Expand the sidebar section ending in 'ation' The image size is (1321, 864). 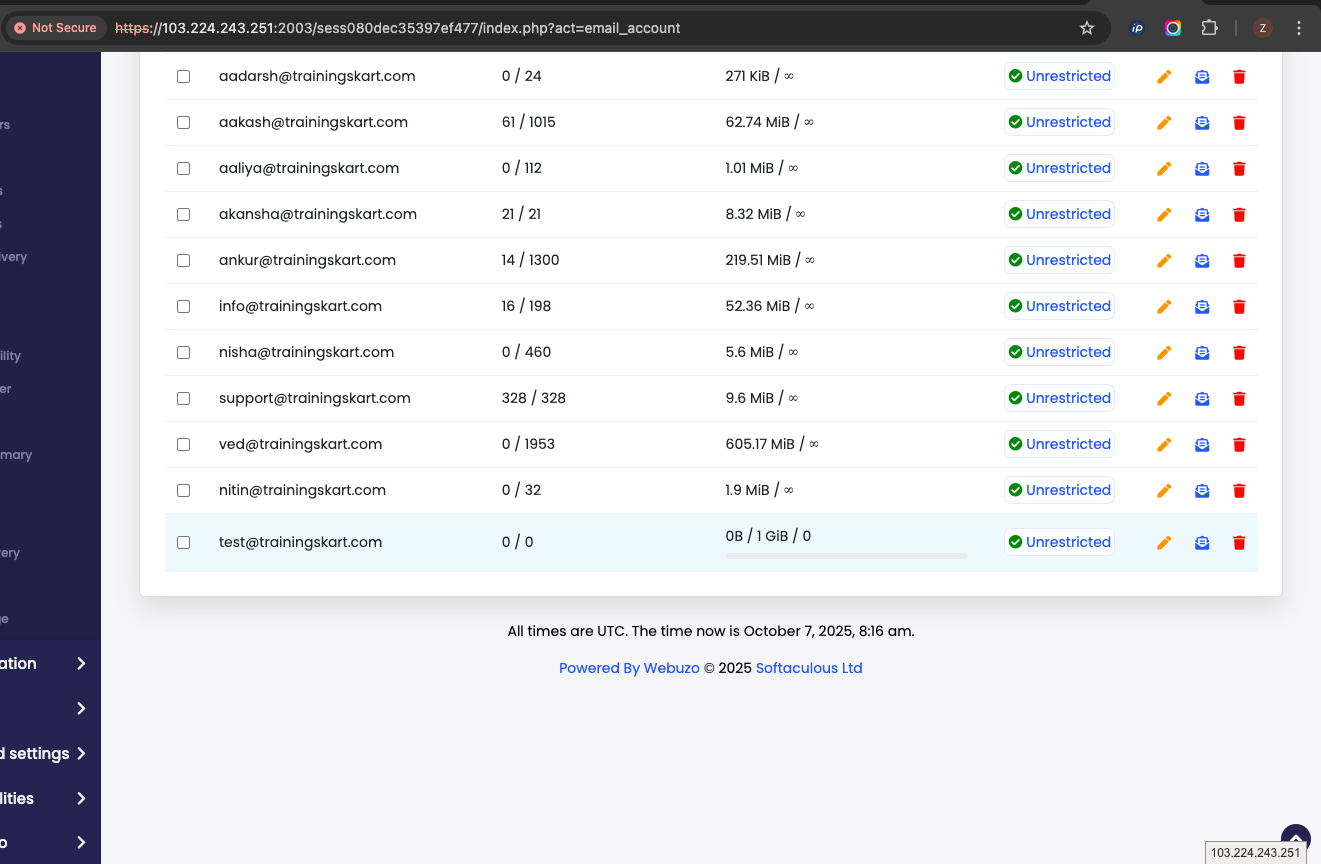[x=81, y=664]
